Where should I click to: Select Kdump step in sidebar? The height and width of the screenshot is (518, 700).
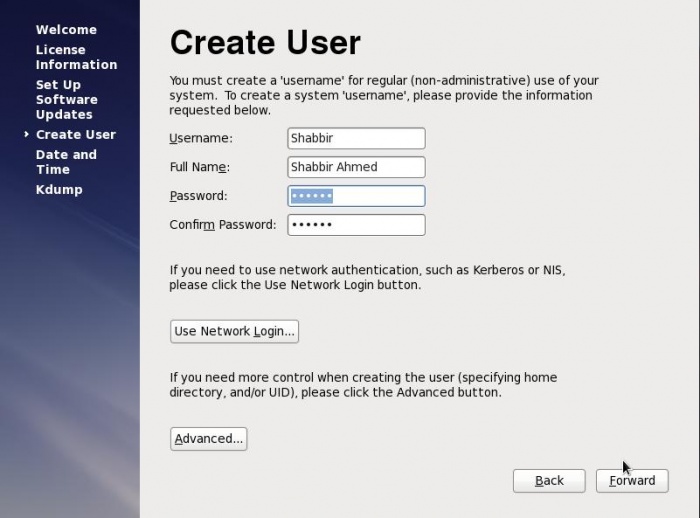coord(59,190)
